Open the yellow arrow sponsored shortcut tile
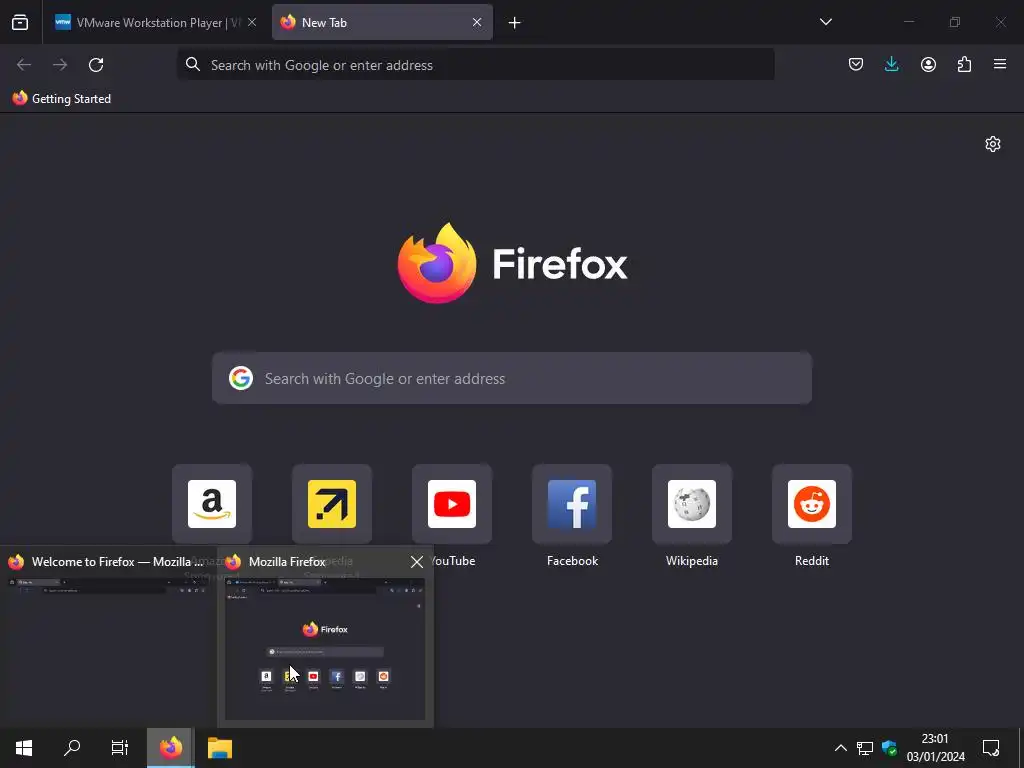 click(332, 504)
